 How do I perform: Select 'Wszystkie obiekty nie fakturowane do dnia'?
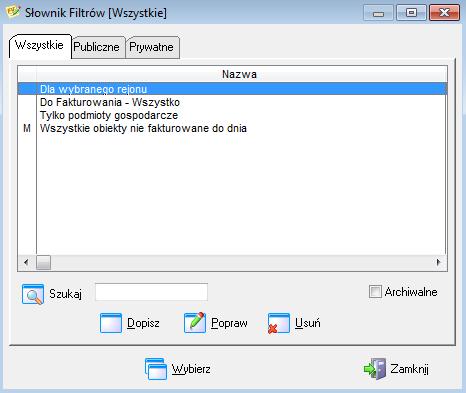232,128
